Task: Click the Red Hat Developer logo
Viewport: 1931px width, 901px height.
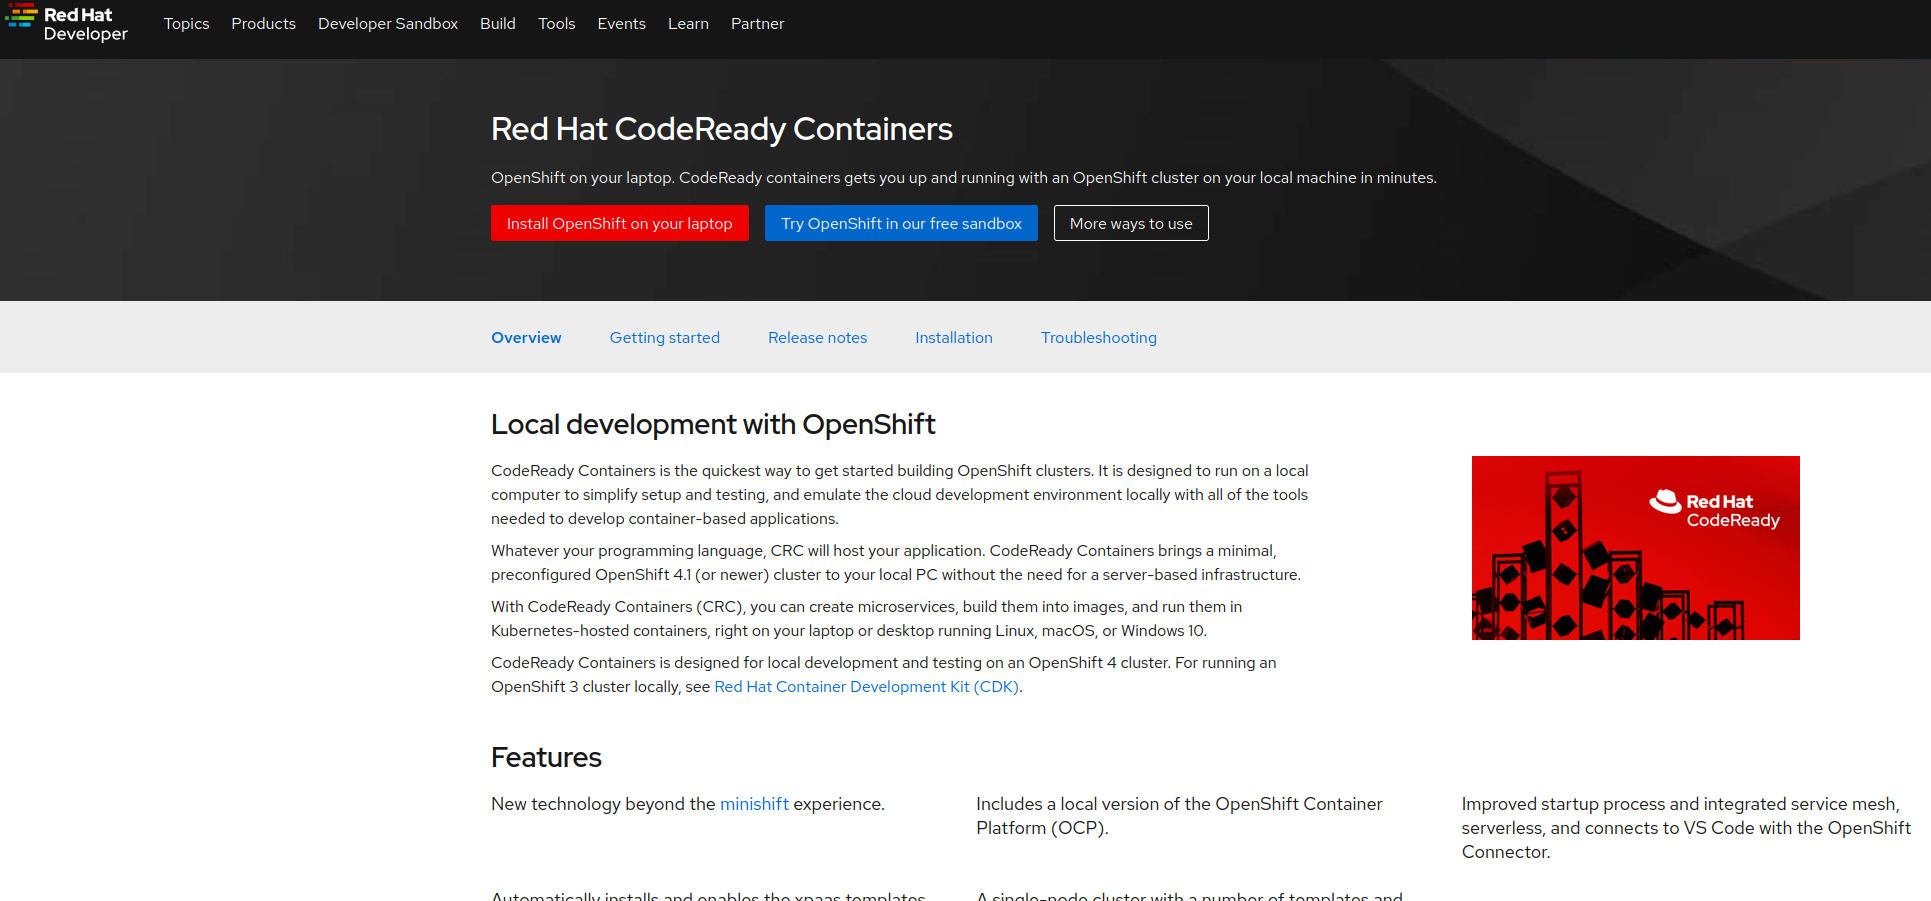Action: pos(67,24)
